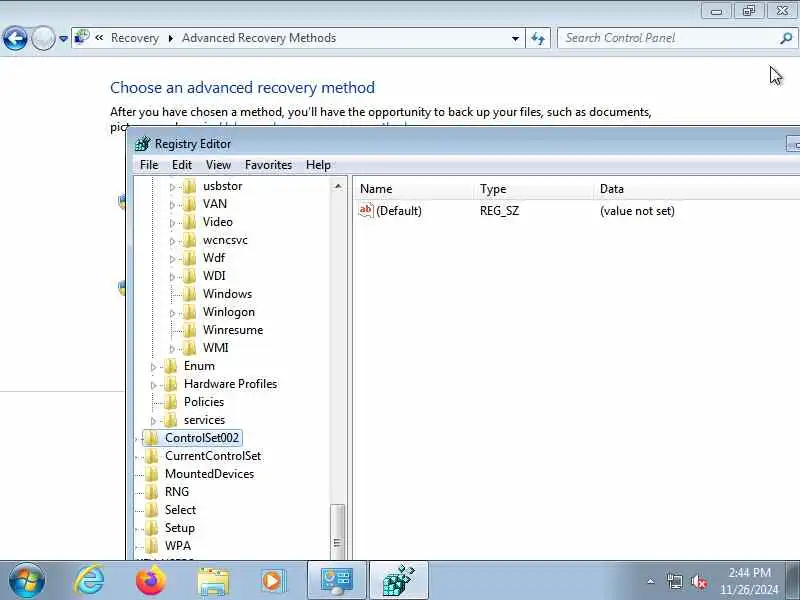This screenshot has width=800, height=600.
Task: Select the Hardware Profiles key label
Action: [x=231, y=384]
